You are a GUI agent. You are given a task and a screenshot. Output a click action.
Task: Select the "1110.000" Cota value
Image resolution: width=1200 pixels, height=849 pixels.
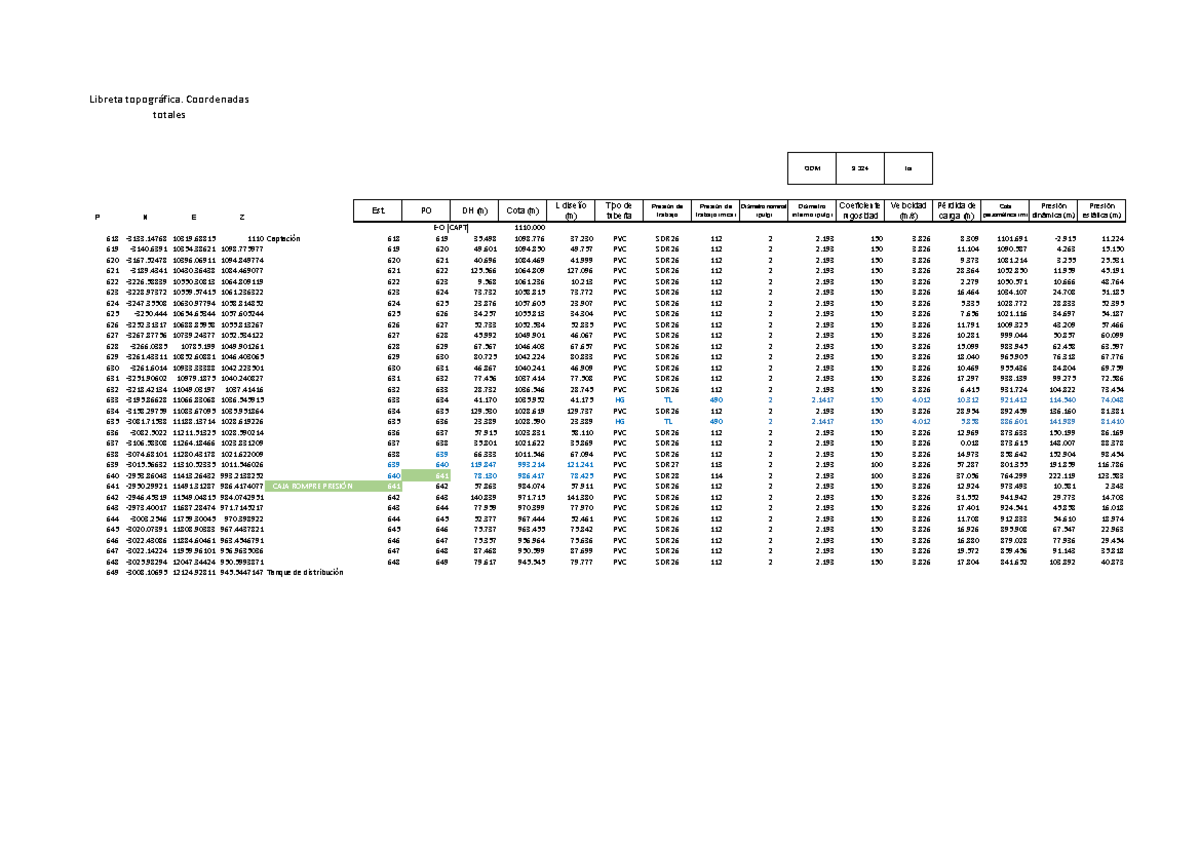click(x=528, y=229)
